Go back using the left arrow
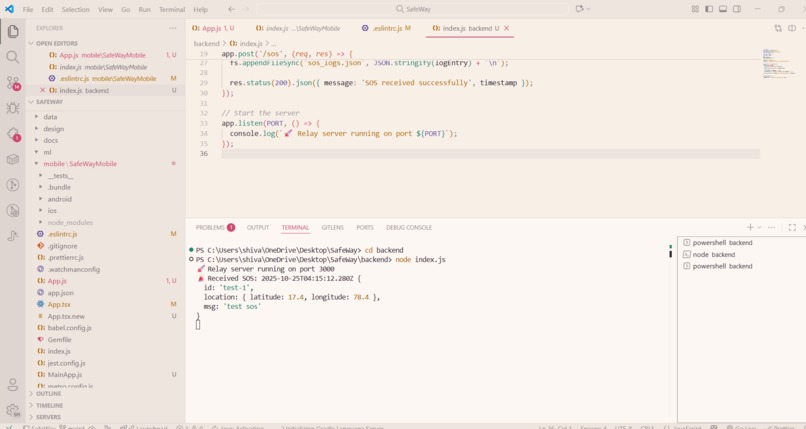 (x=232, y=9)
